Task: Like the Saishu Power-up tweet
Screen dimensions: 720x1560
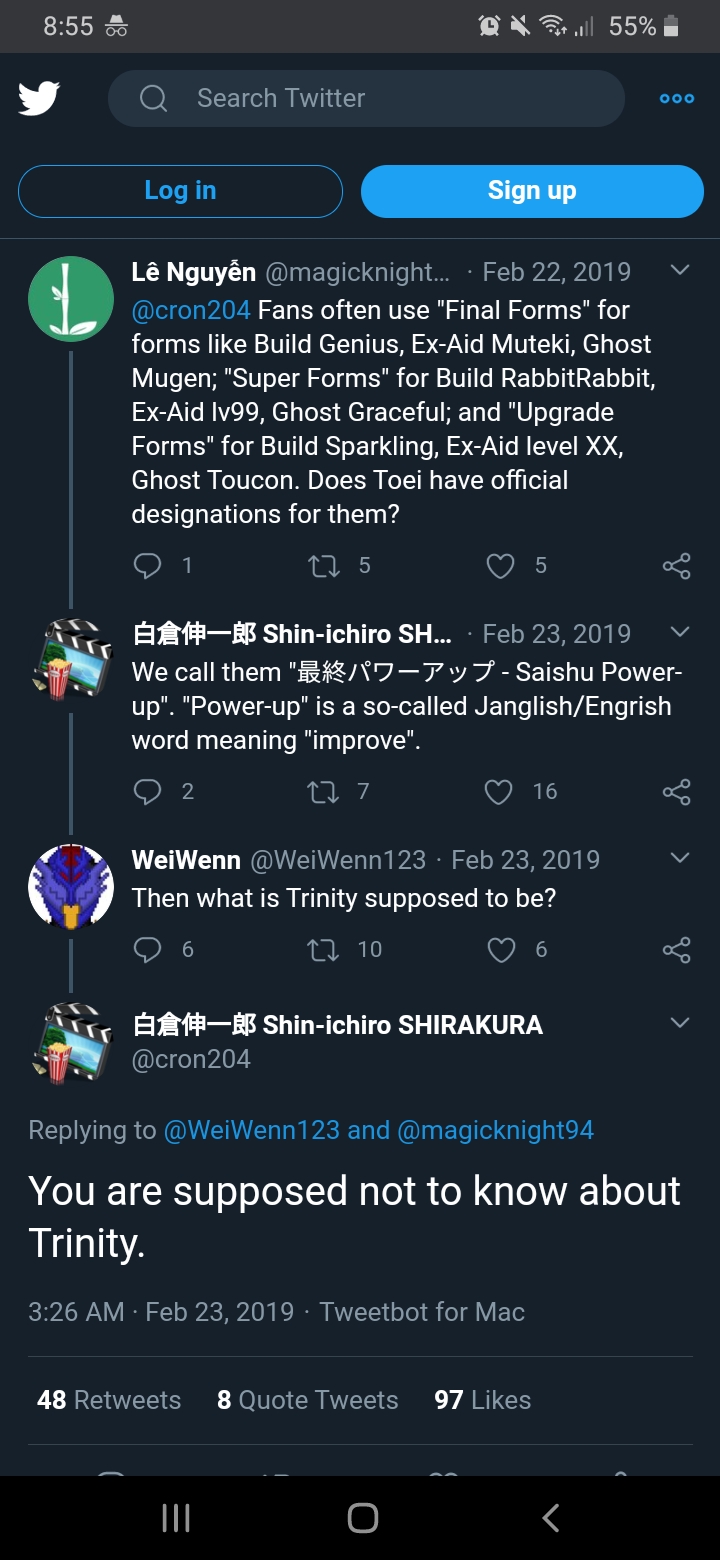Action: click(499, 792)
